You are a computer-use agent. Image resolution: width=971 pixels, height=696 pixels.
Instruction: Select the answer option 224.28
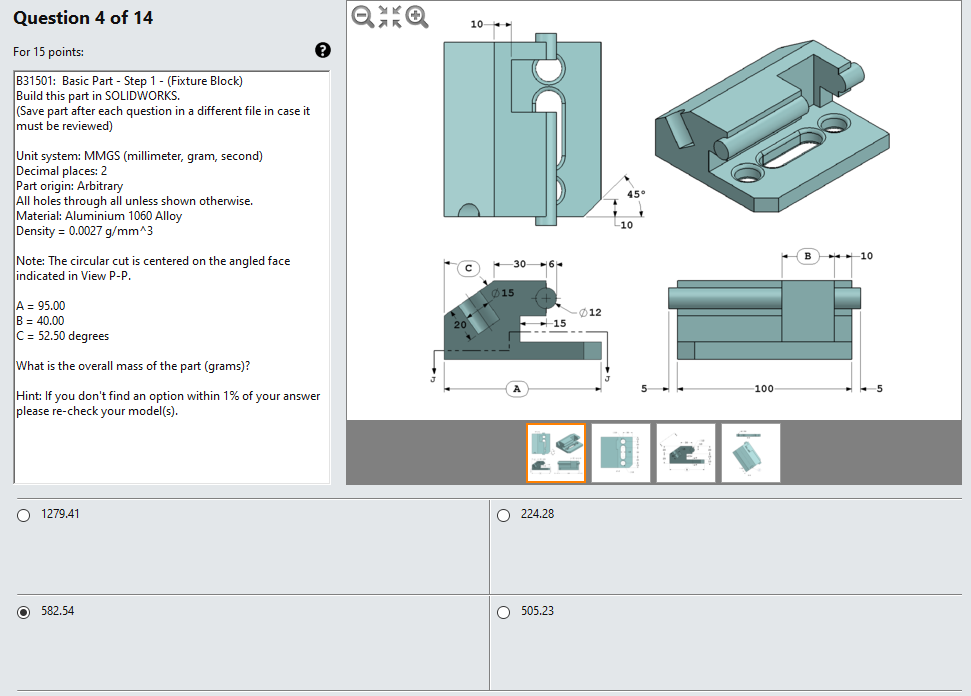504,515
